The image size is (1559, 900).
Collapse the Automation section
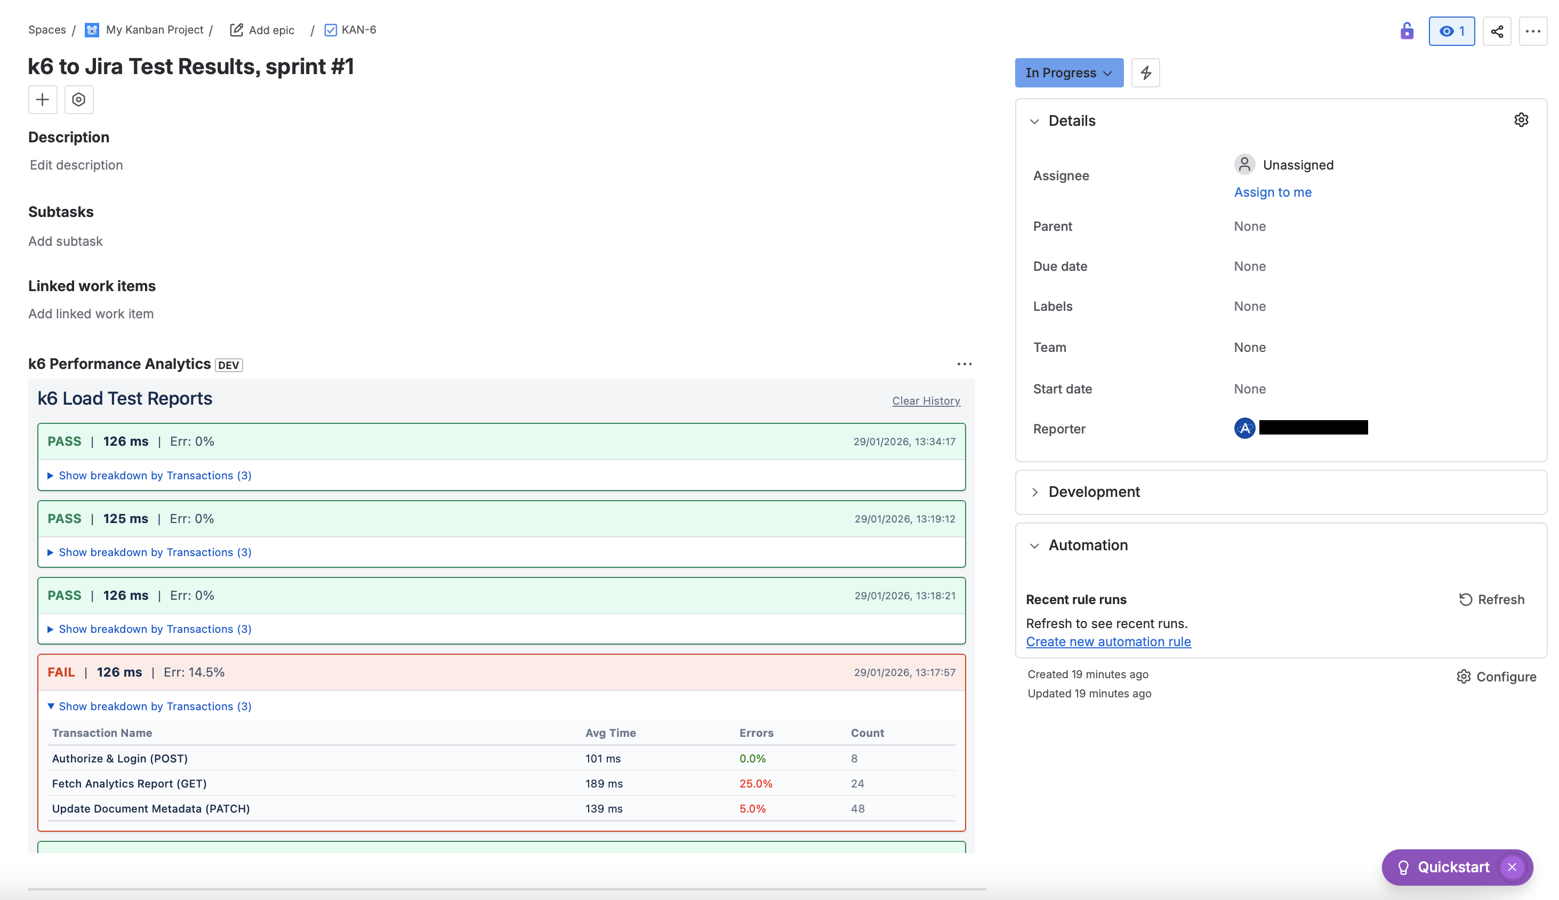(x=1035, y=546)
